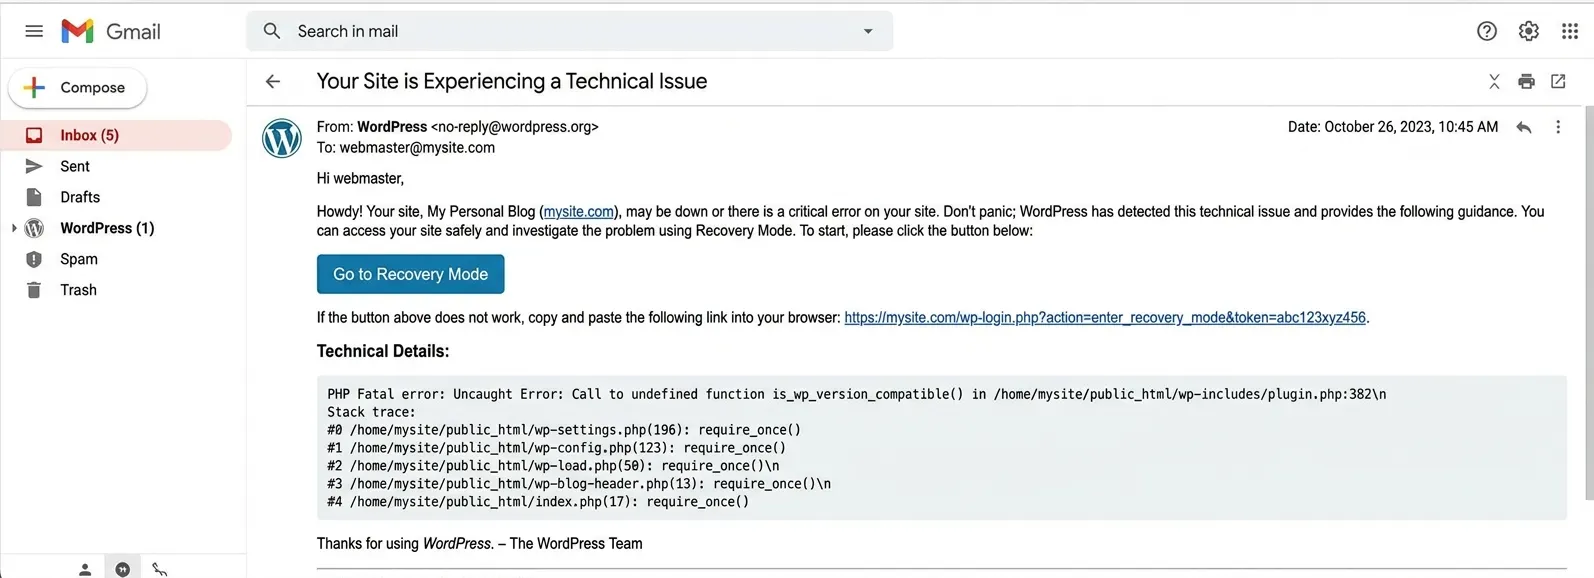Click stack trace line #4 index.php
This screenshot has width=1594, height=578.
[x=538, y=502]
